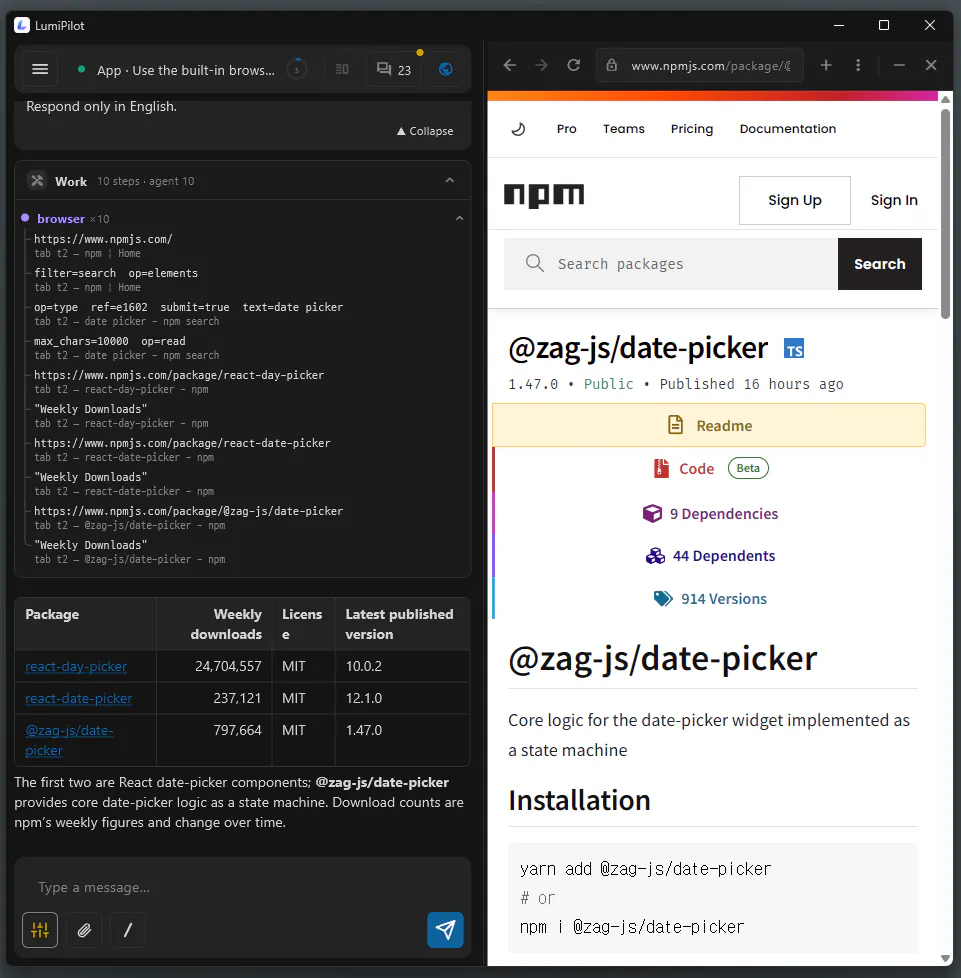Collapse the Work steps section
961x978 pixels.
coord(450,181)
